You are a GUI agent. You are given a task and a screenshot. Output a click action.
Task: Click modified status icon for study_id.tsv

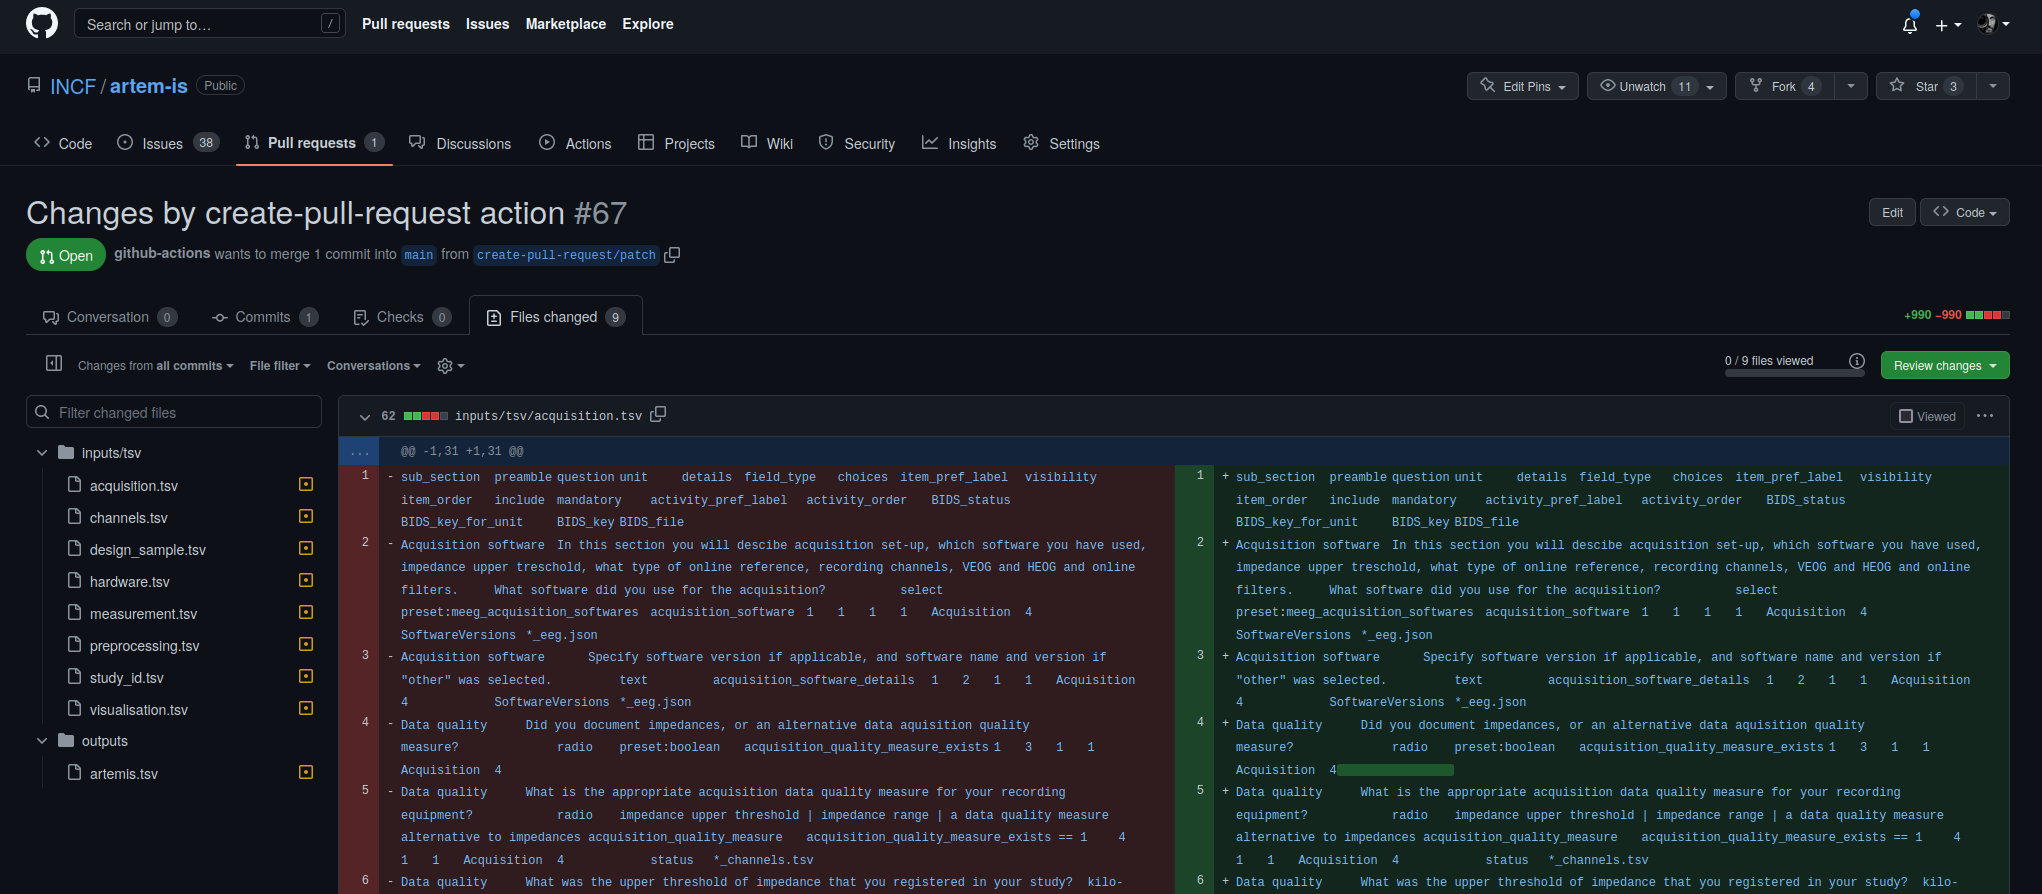(306, 676)
